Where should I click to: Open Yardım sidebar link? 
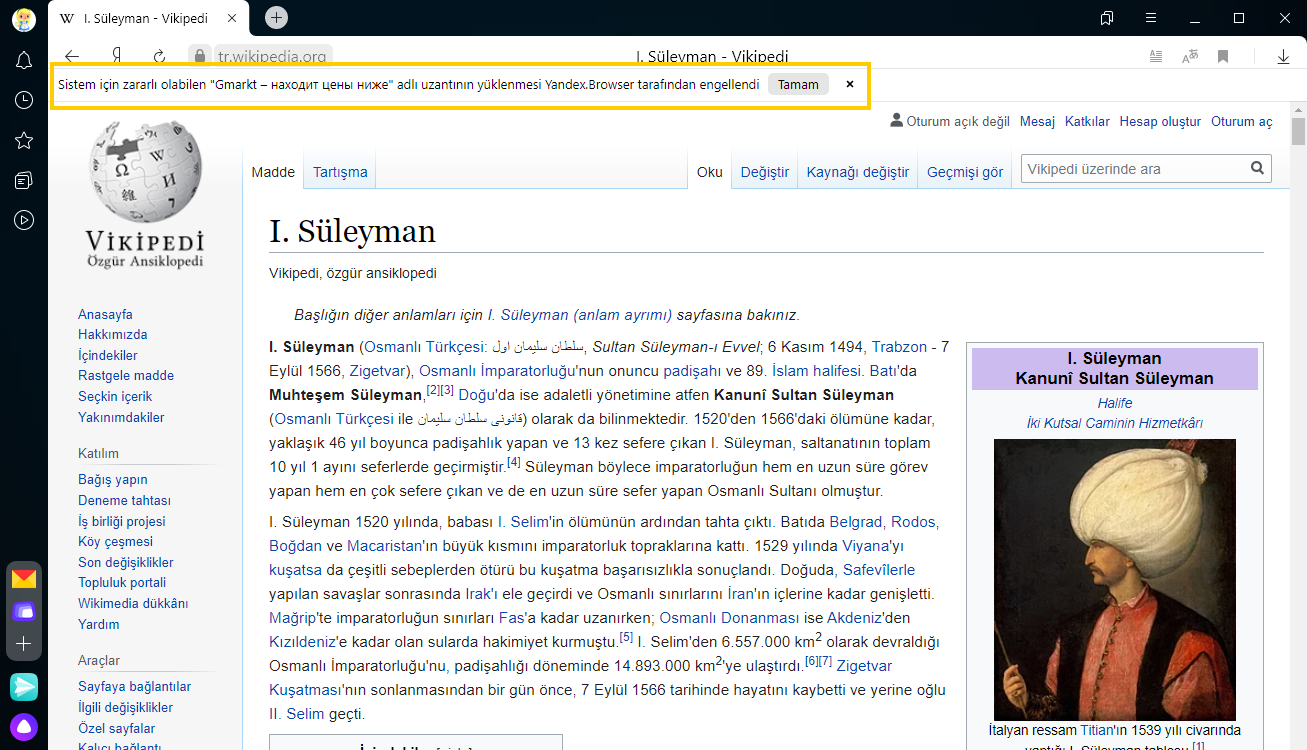99,624
